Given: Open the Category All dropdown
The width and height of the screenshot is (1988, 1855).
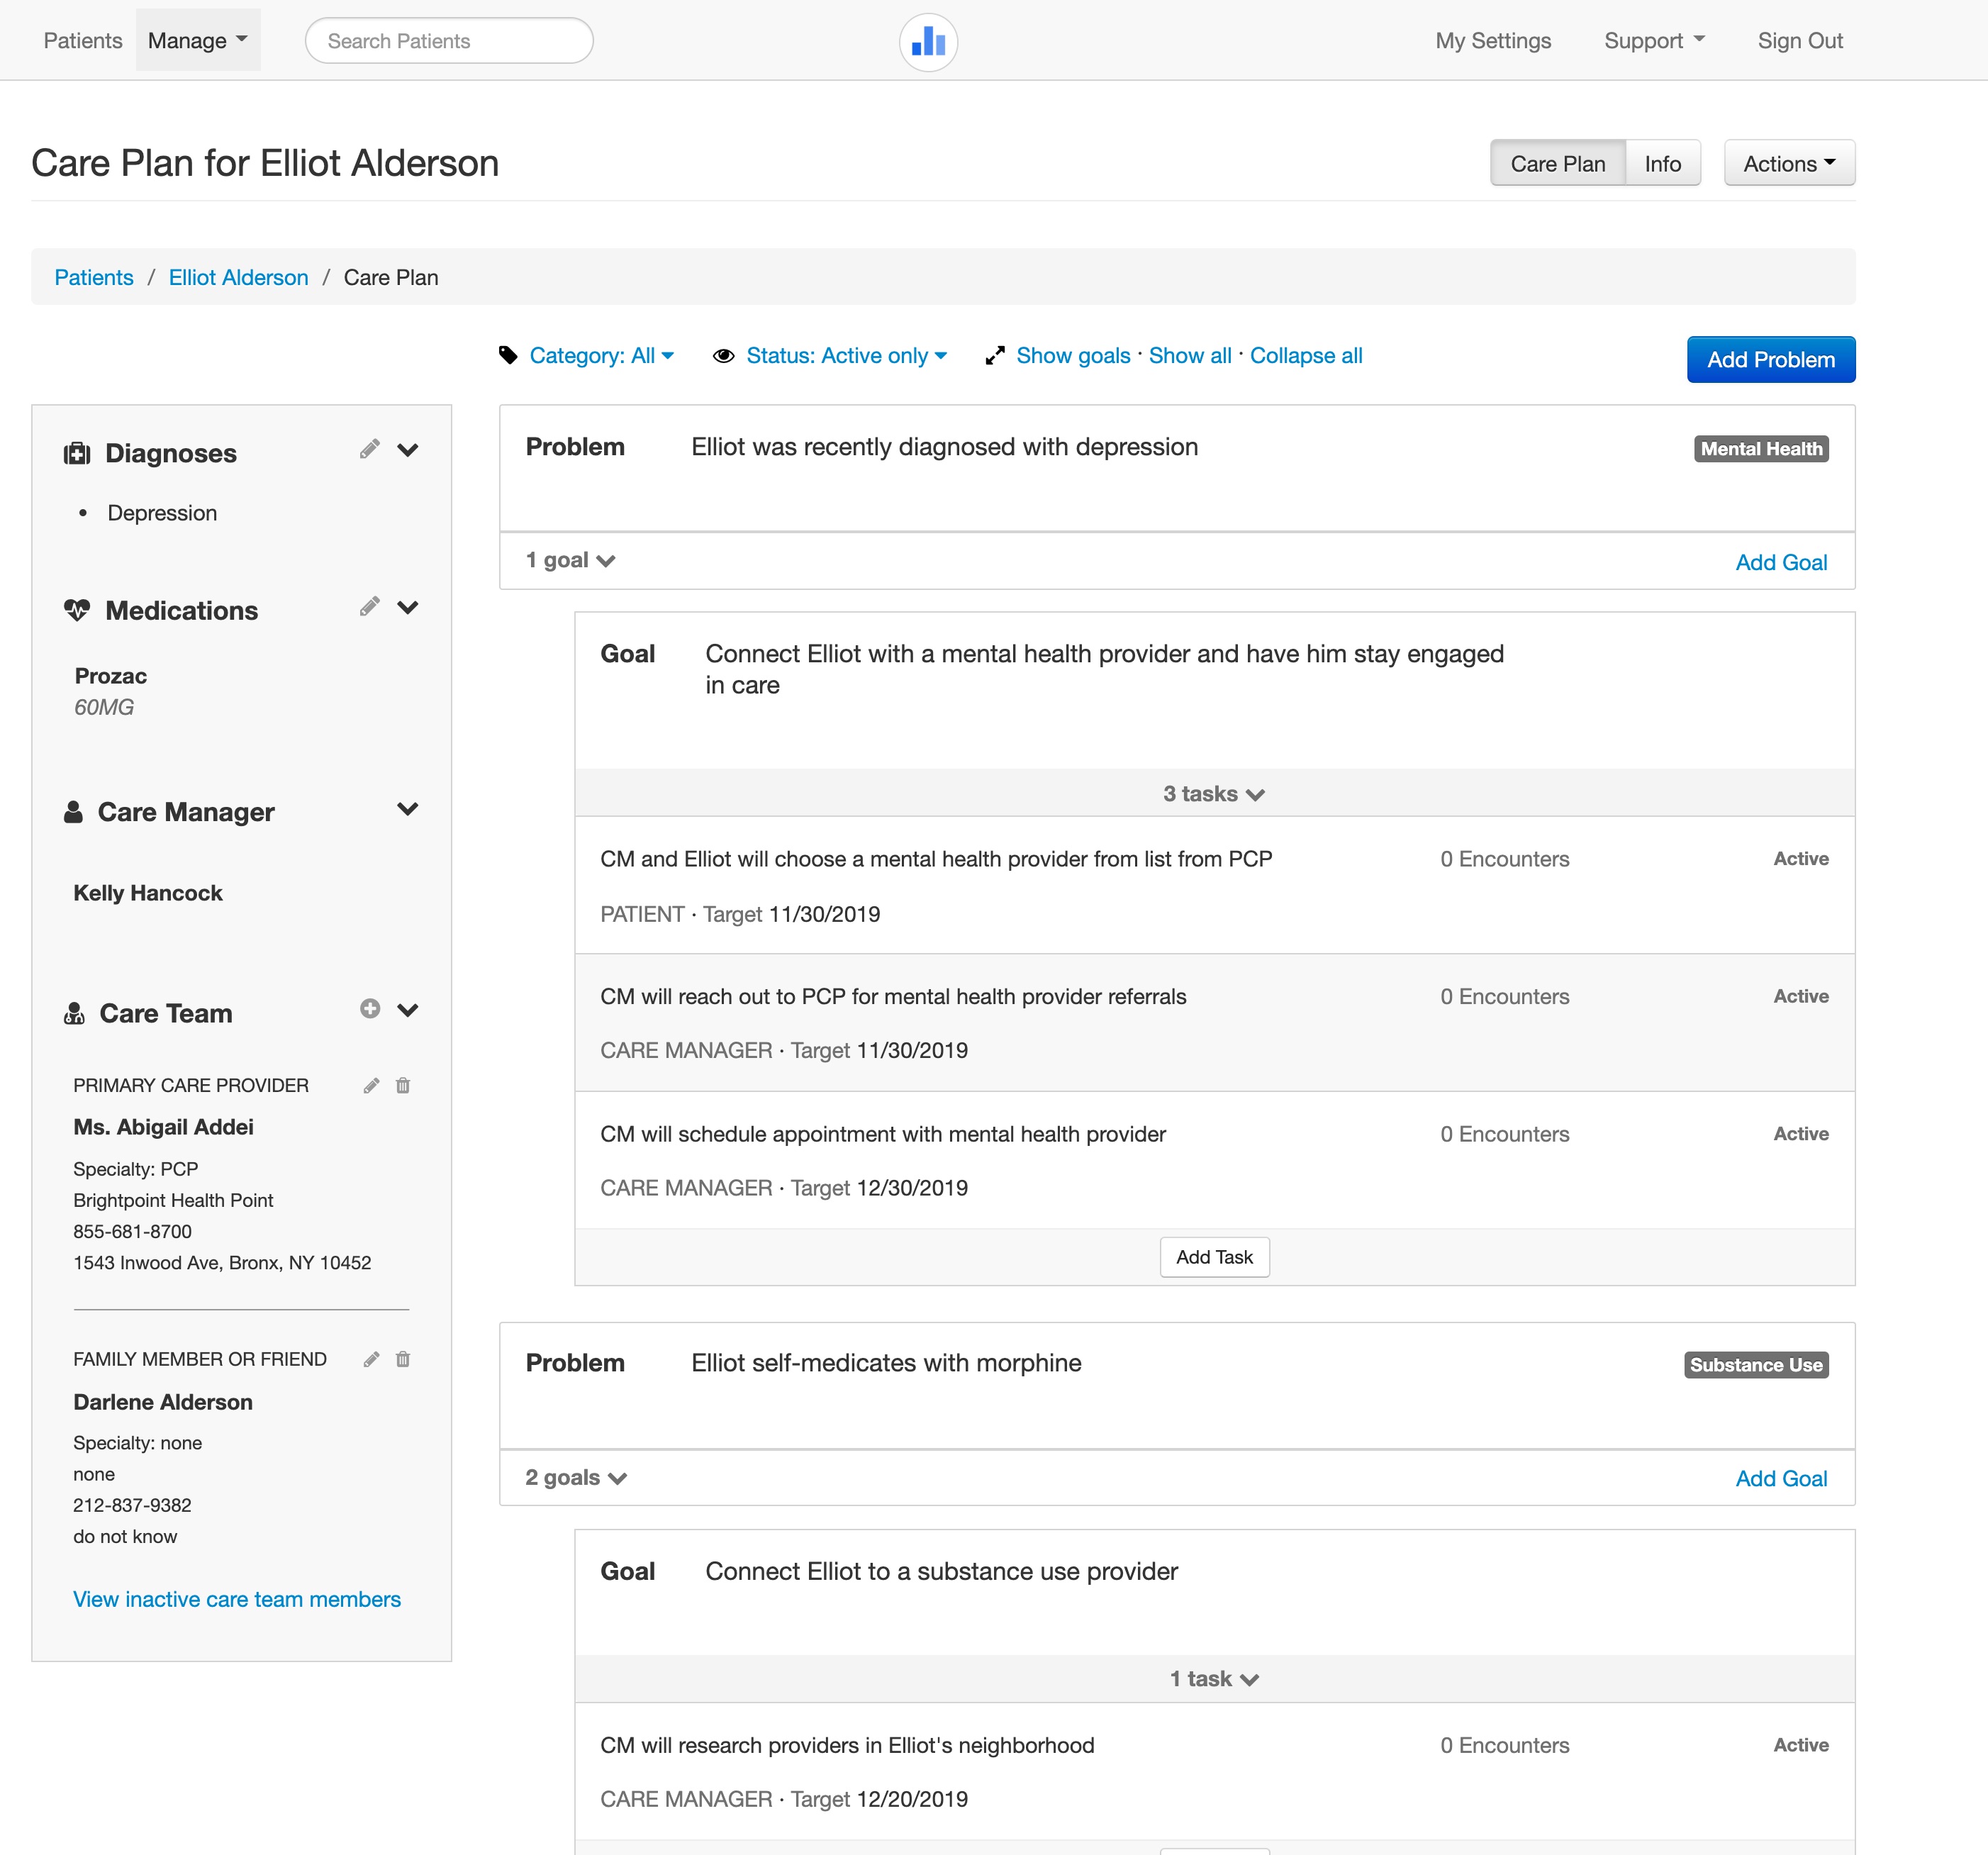Looking at the screenshot, I should (600, 355).
